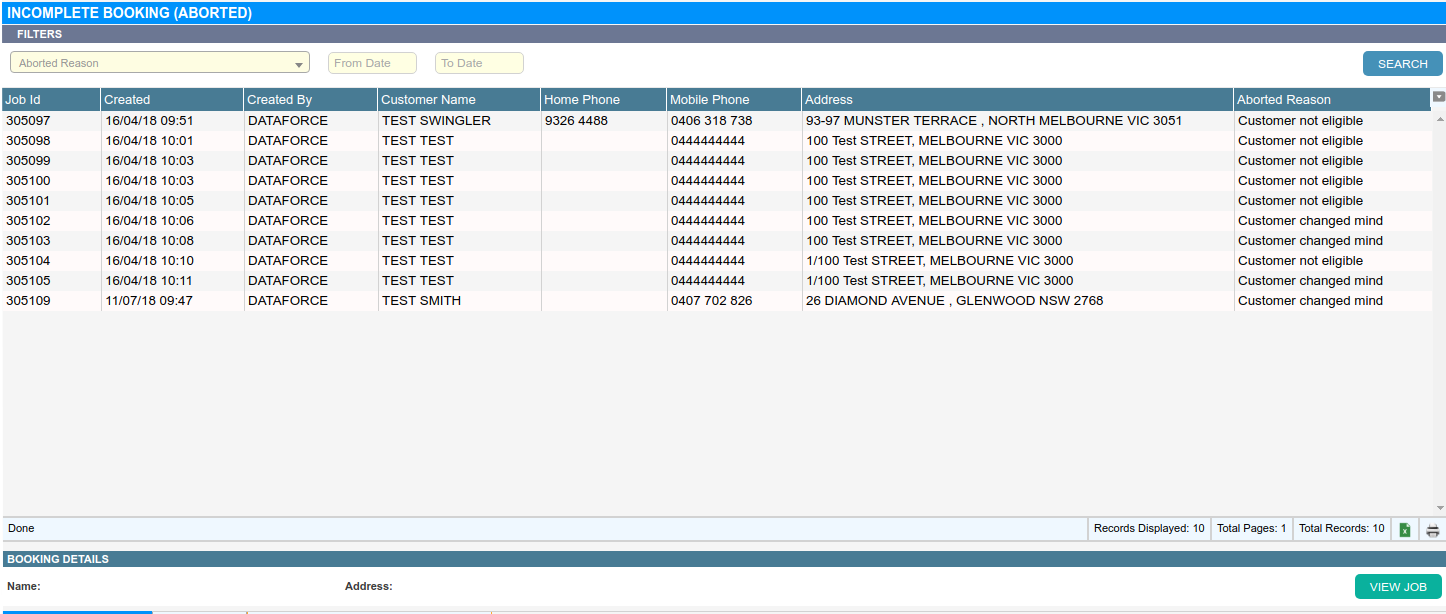Sort by Aborted Reason column header
1446x614 pixels.
1330,100
